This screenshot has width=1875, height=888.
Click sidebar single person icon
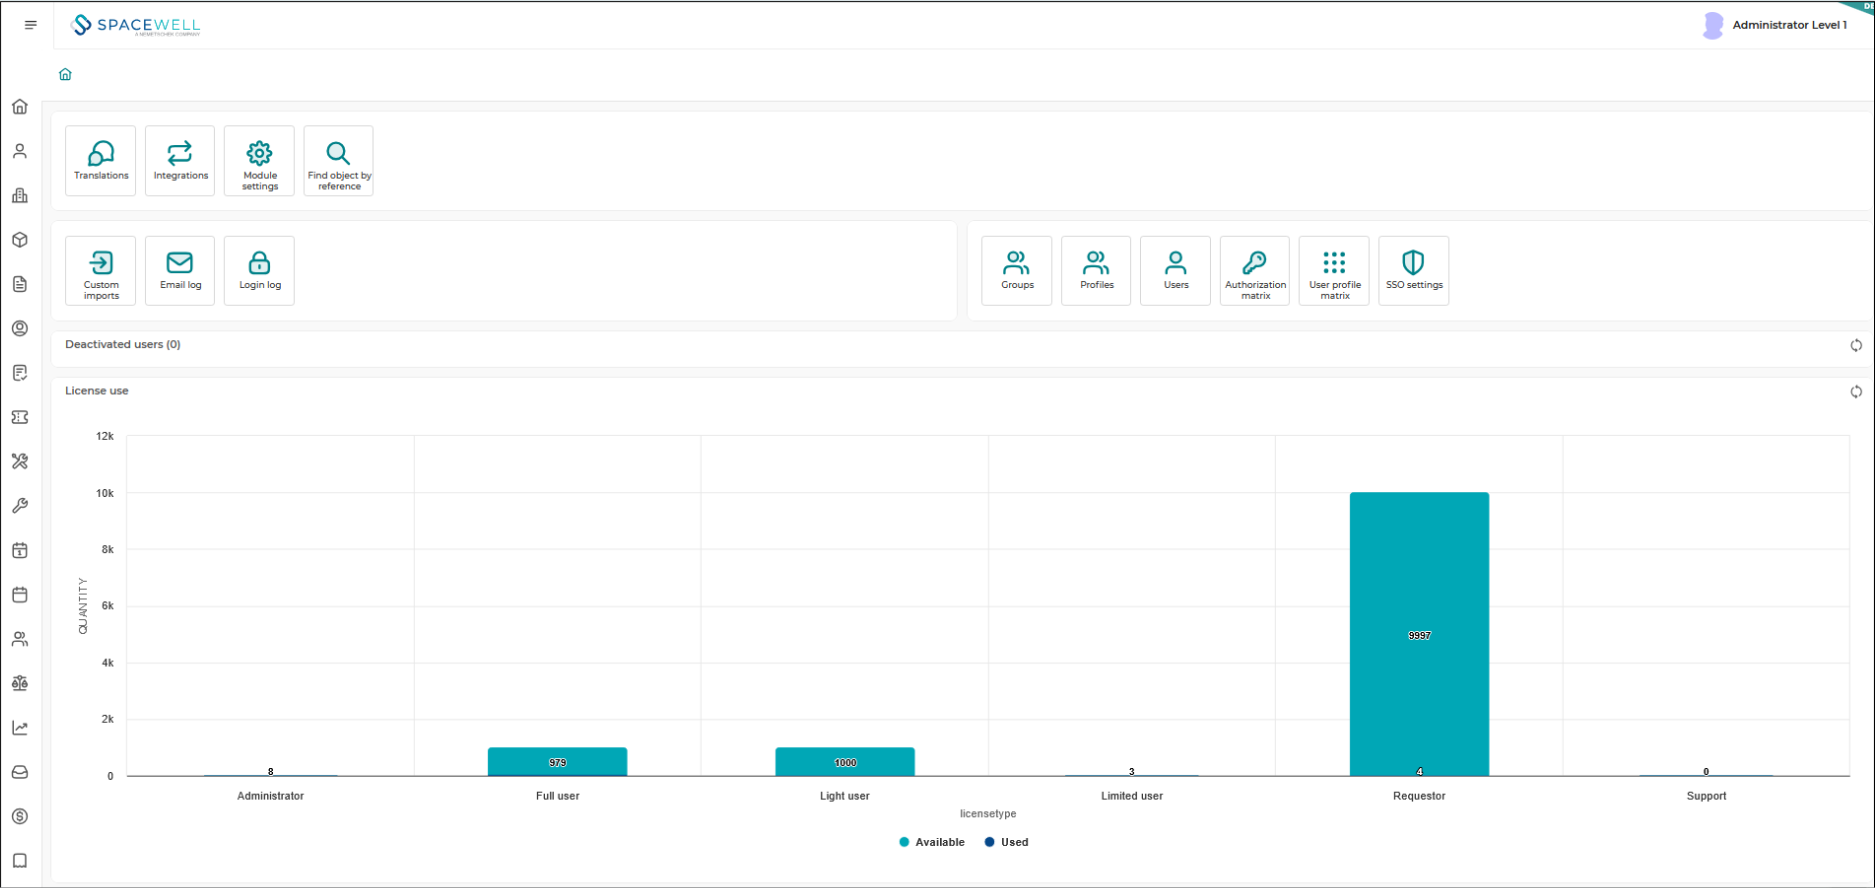pos(20,151)
